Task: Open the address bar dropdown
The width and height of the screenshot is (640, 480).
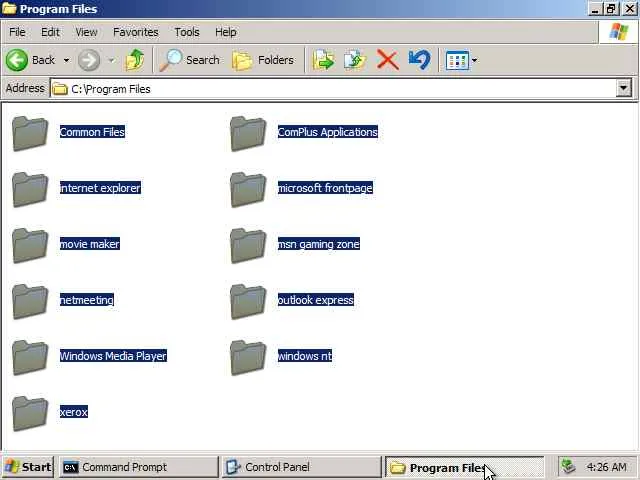Action: point(624,88)
